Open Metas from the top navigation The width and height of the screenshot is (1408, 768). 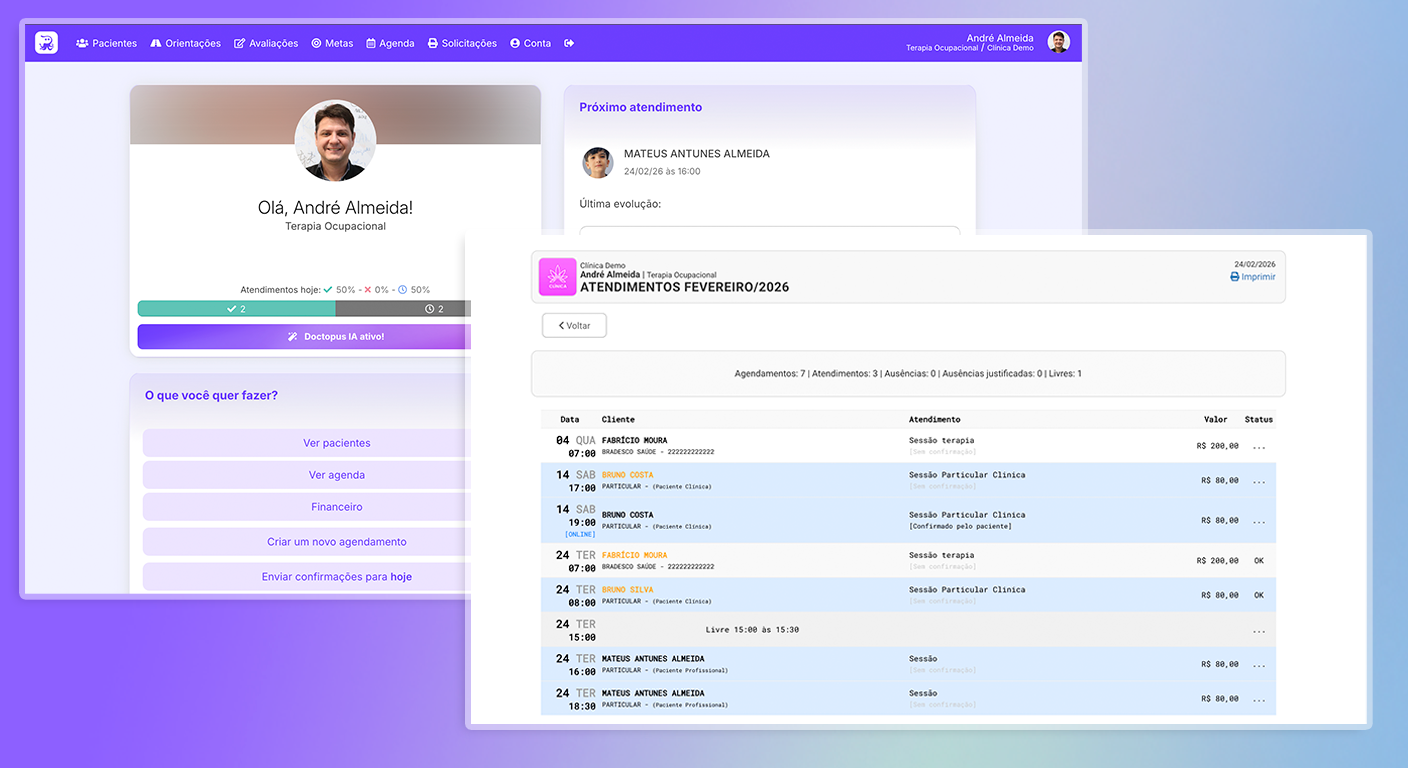(x=332, y=43)
